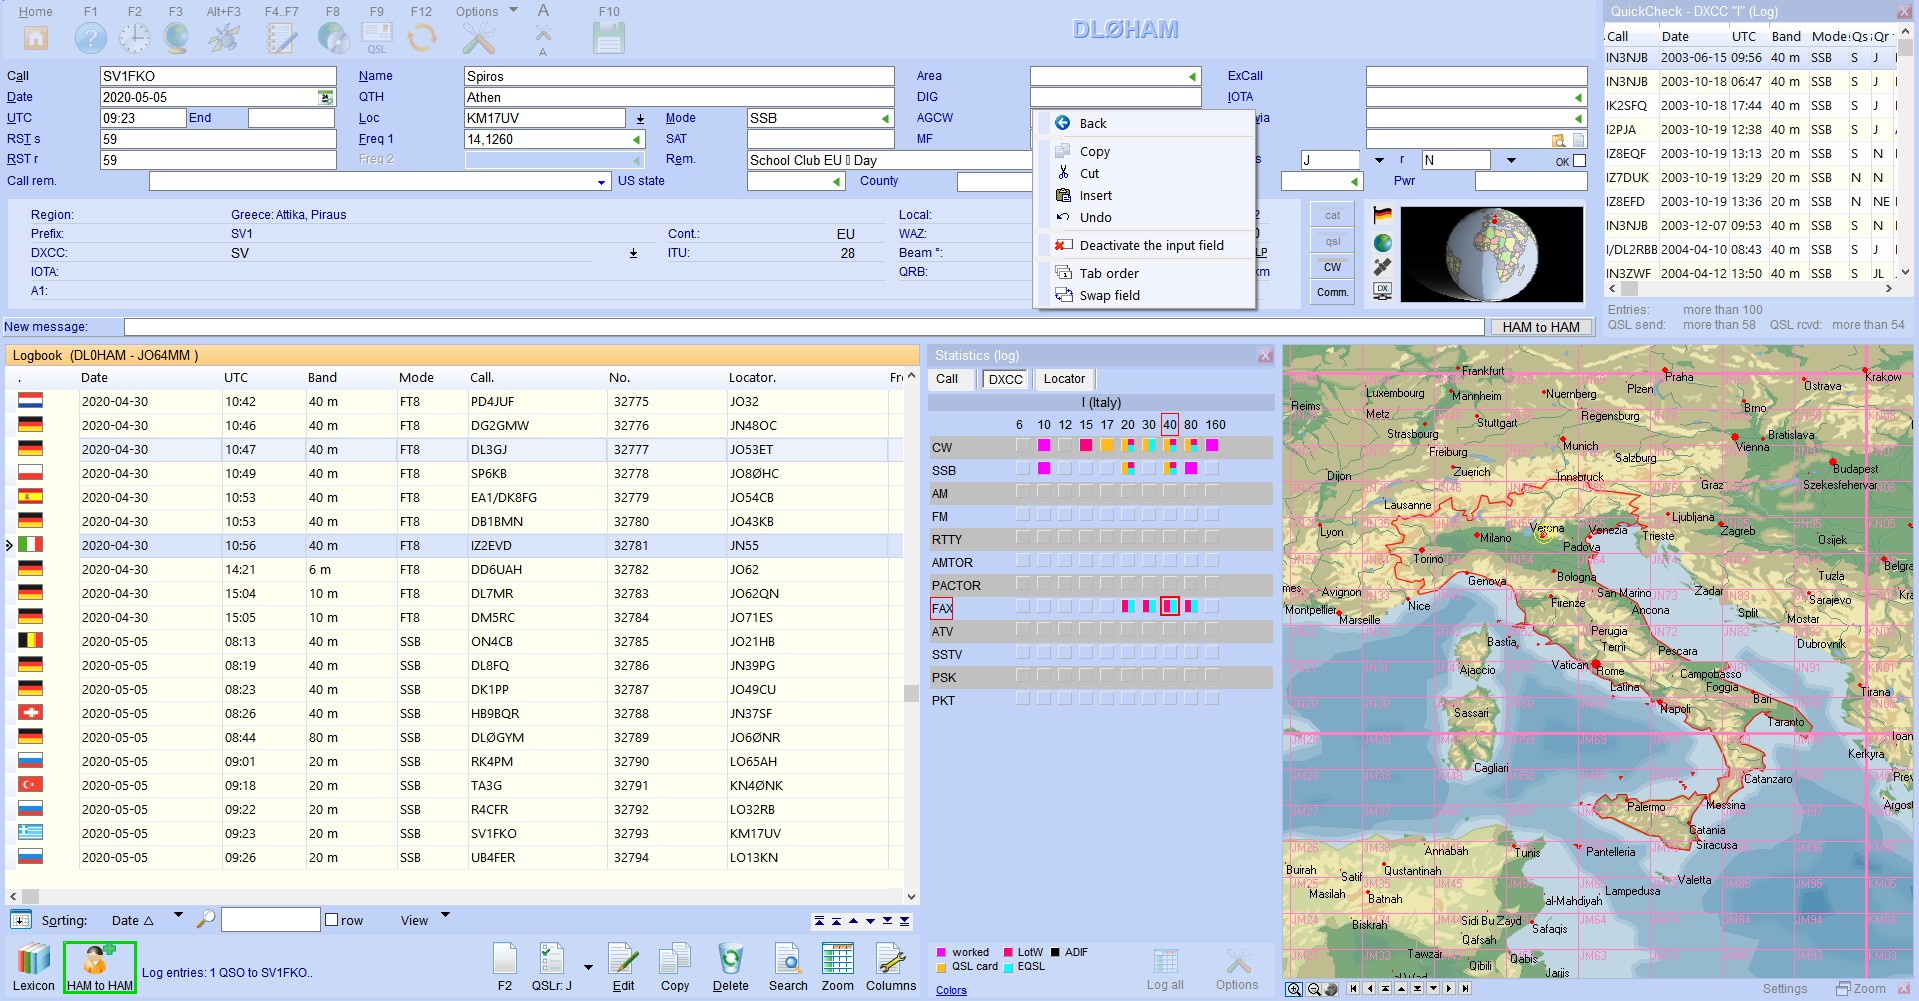
Task: Click the F2 clock icon
Action: (x=134, y=38)
